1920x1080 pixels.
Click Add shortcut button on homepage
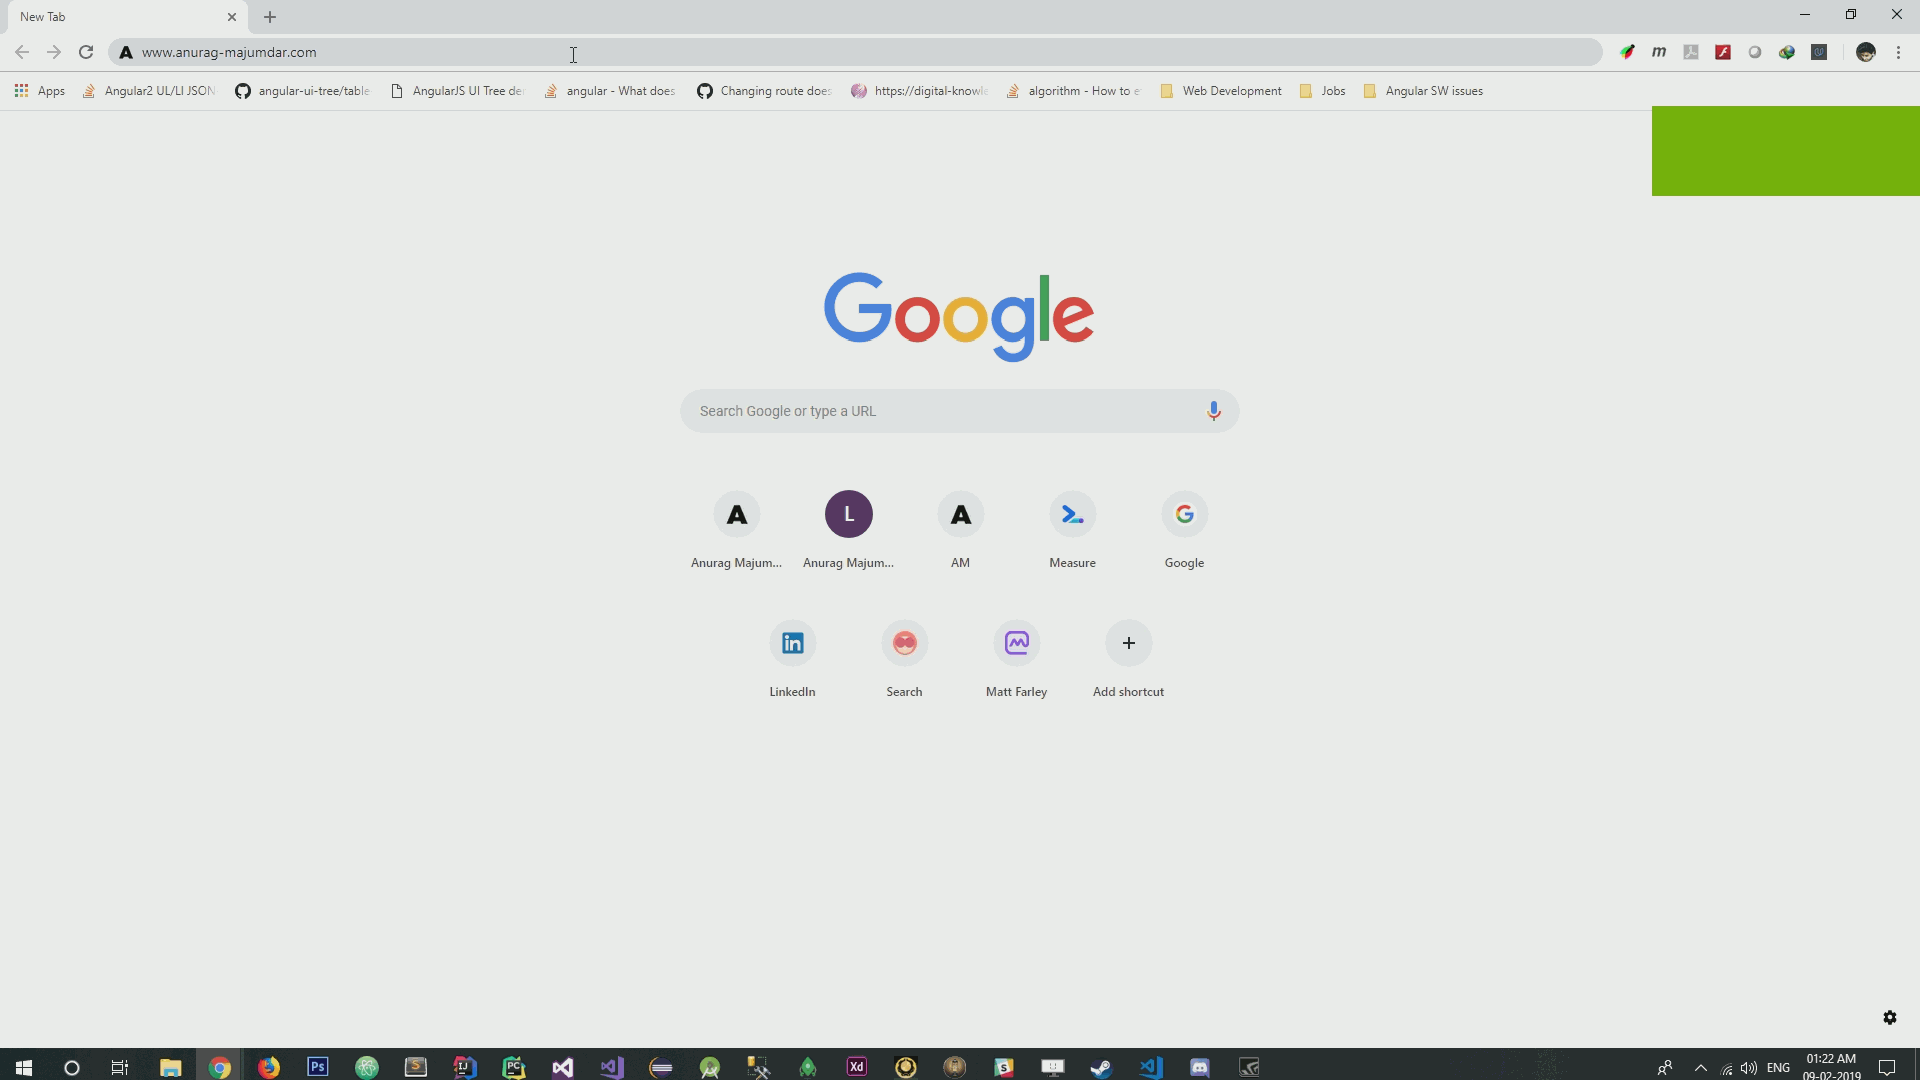1127,642
